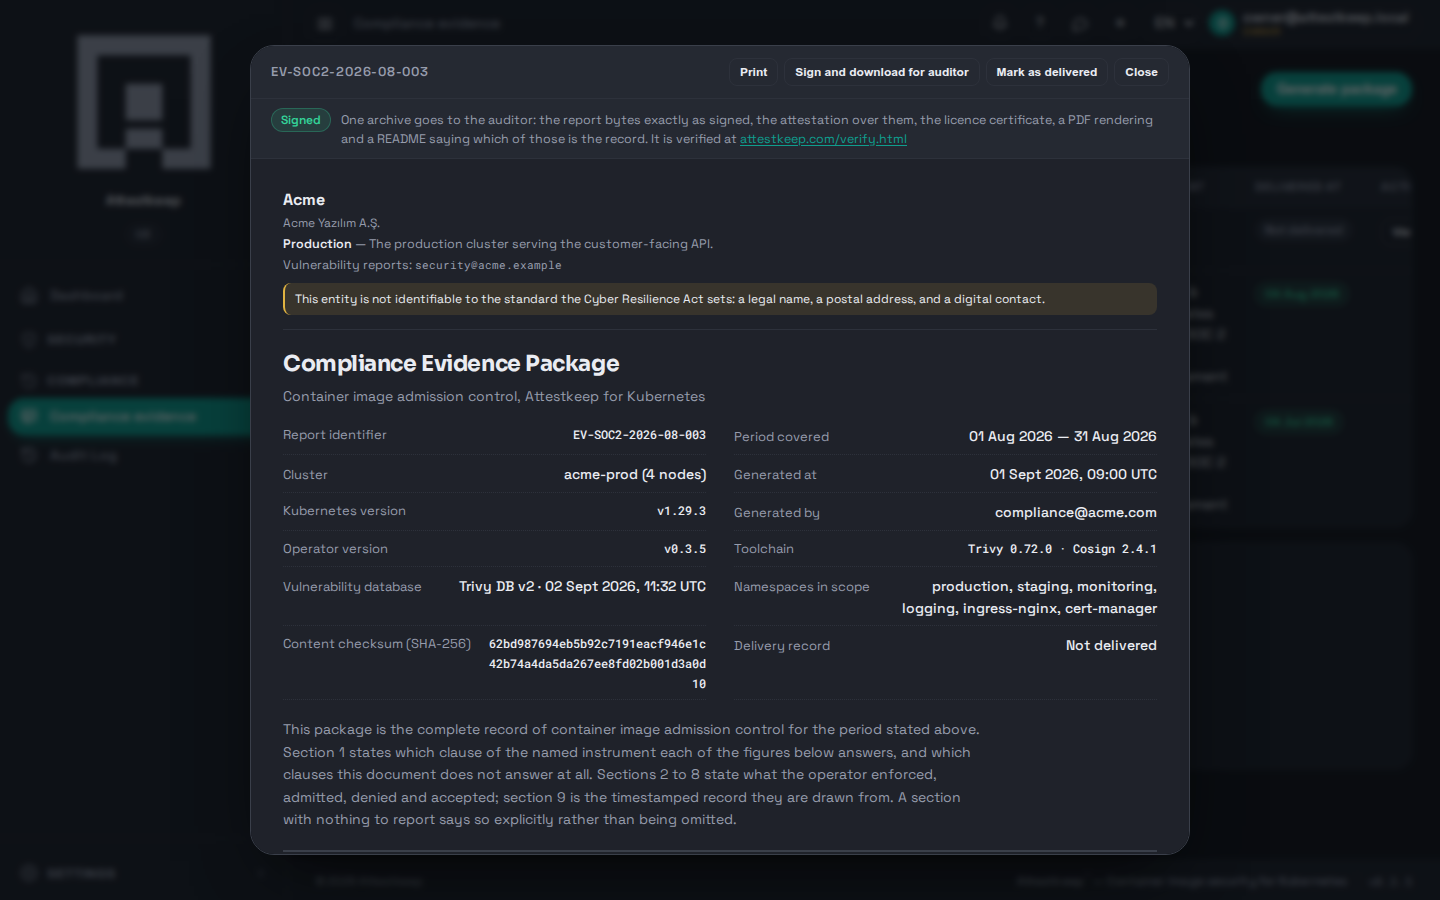Click the Not delivered delivery record value
Screen dimensions: 1440x900
[x=1111, y=646]
